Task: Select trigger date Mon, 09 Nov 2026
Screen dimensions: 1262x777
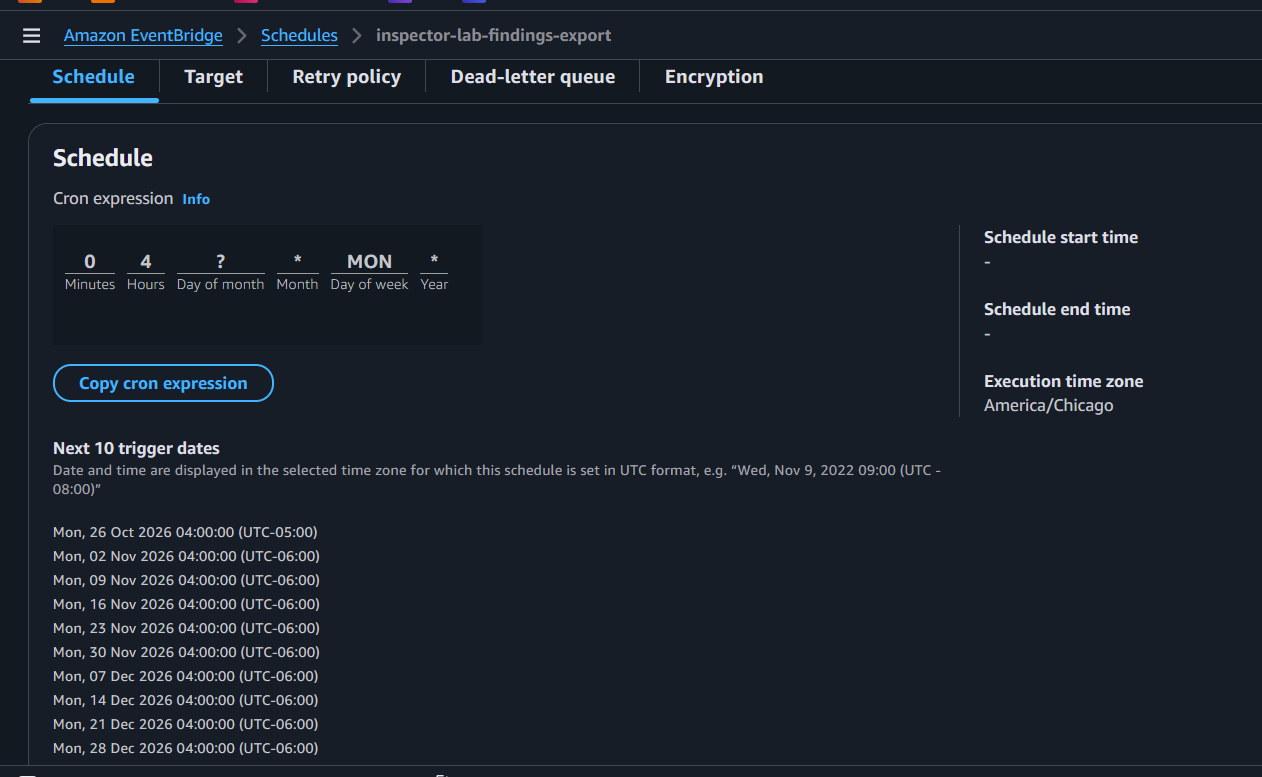Action: [x=186, y=580]
